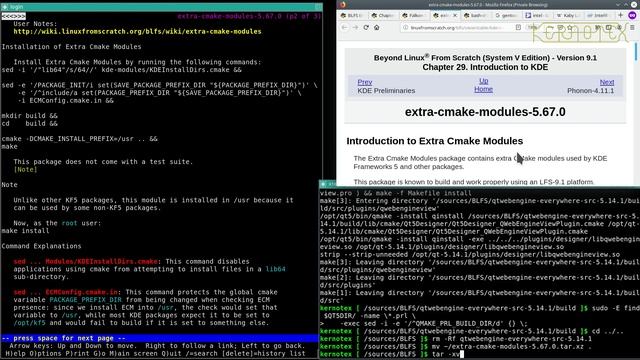The width and height of the screenshot is (640, 360).
Task: Click the 'extra-cmake-modules-5.67.0' page heading
Action: pos(485,112)
